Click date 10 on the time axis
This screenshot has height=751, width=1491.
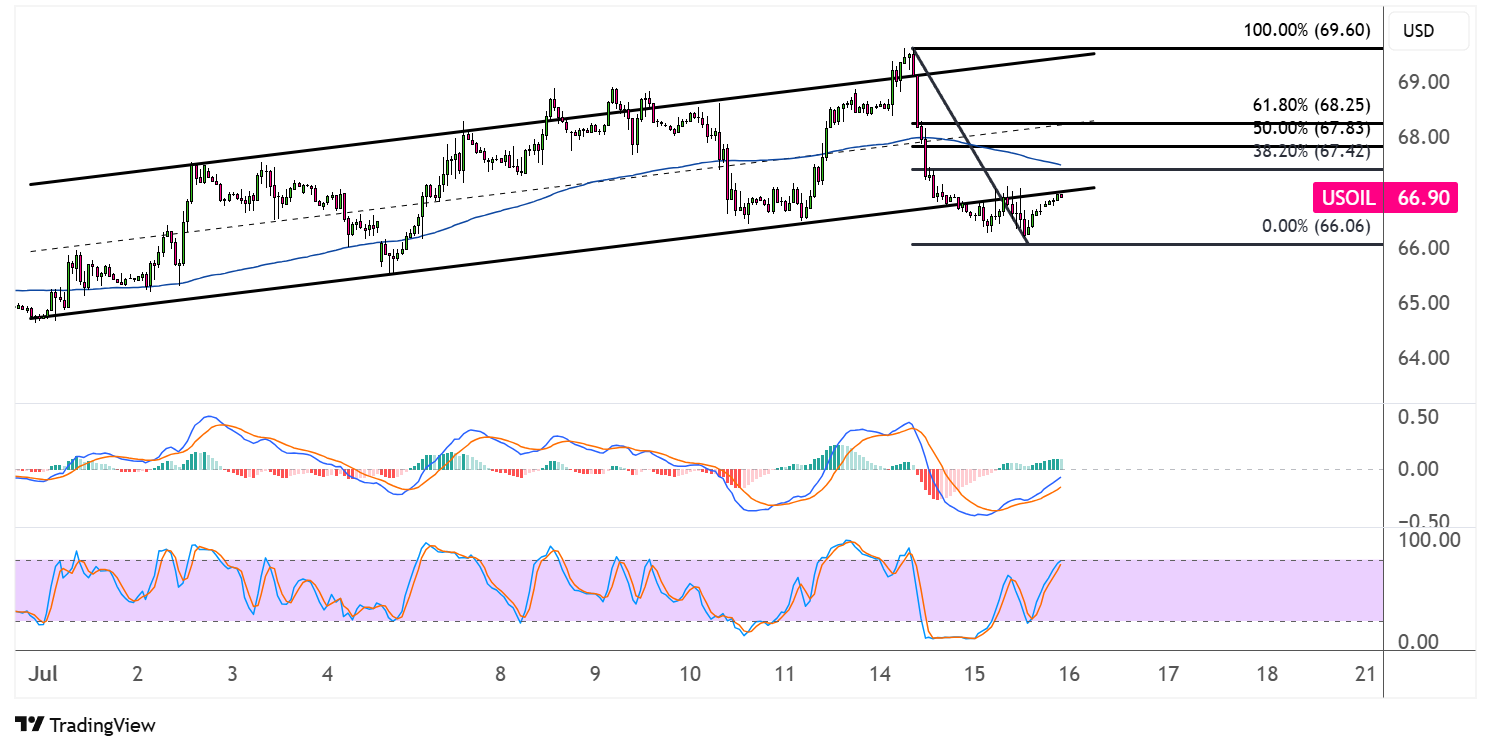pos(690,674)
